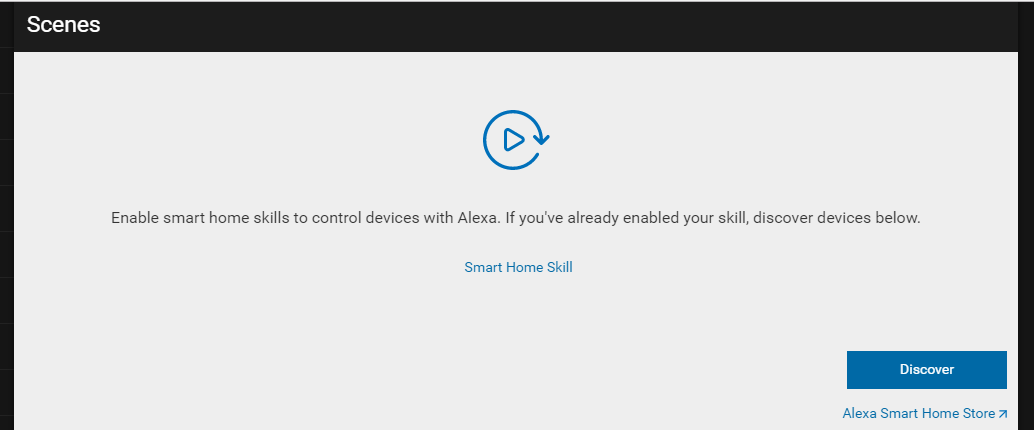Screen dimensions: 1034x430
Task: Open the Alexa Smart Home Store link
Action: point(919,413)
